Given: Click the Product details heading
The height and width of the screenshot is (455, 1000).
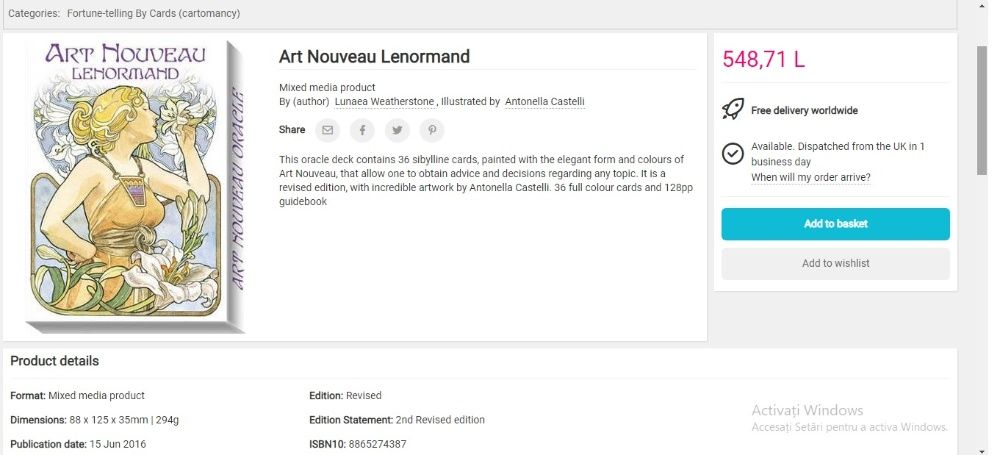Looking at the screenshot, I should tap(54, 361).
